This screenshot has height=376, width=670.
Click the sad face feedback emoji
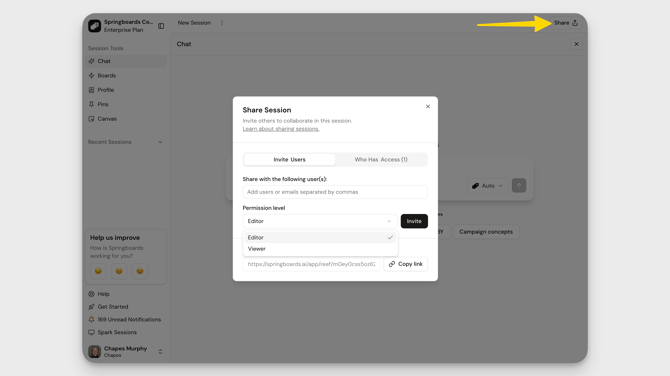tap(98, 271)
